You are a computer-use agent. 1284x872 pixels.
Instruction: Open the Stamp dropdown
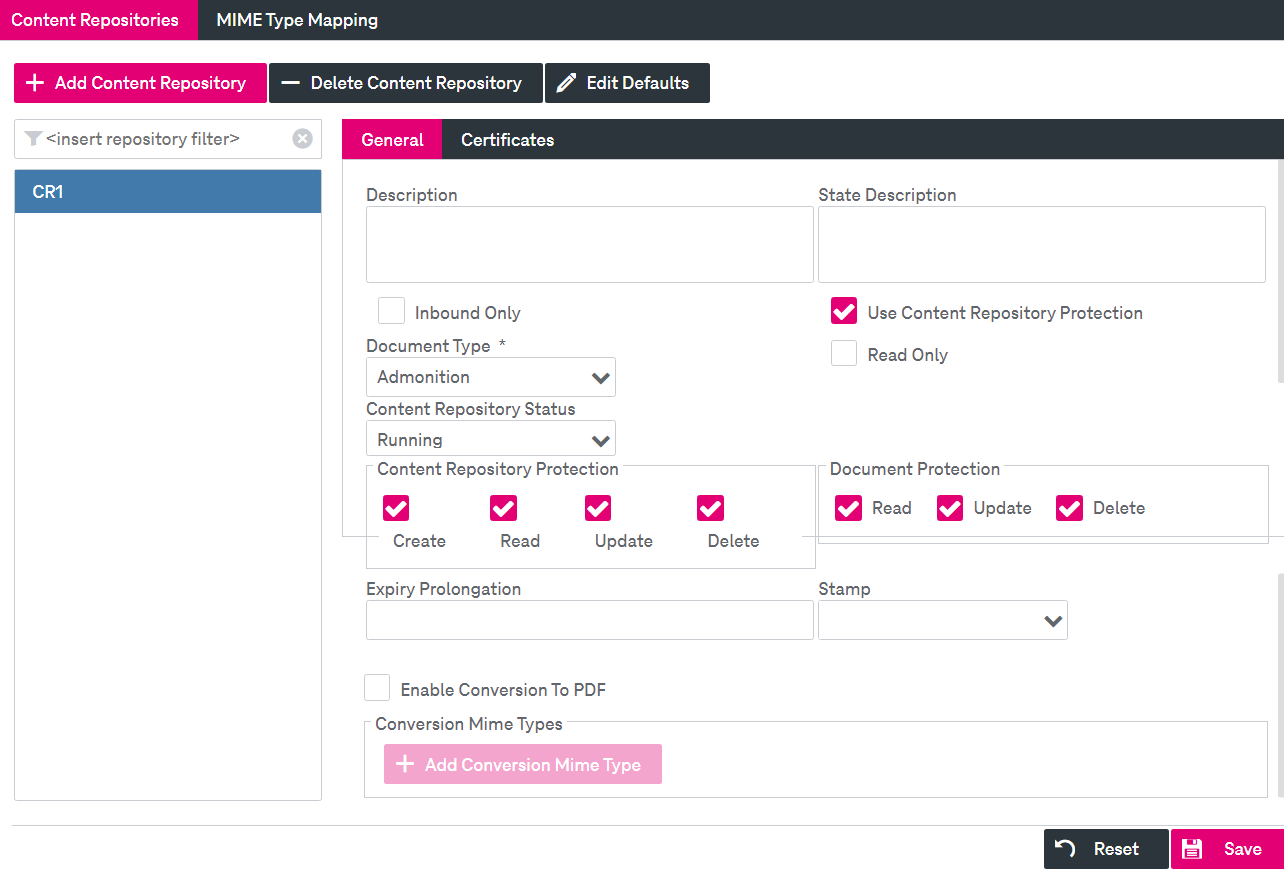[943, 621]
